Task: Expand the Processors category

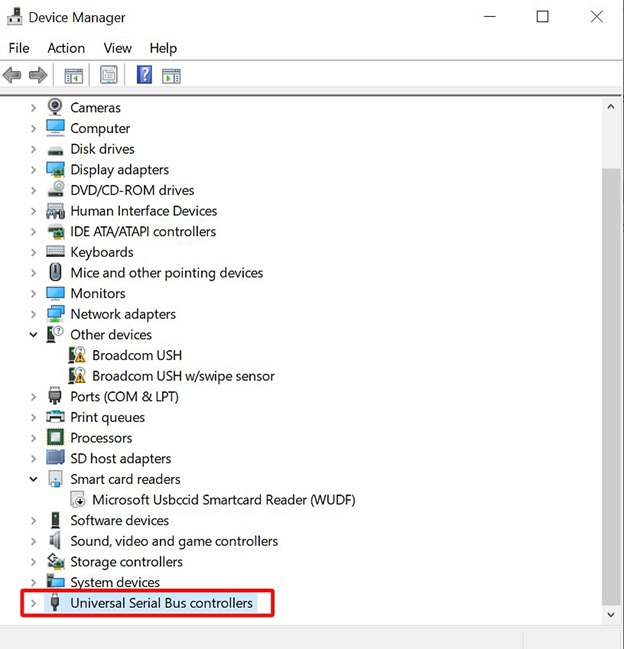Action: [34, 438]
